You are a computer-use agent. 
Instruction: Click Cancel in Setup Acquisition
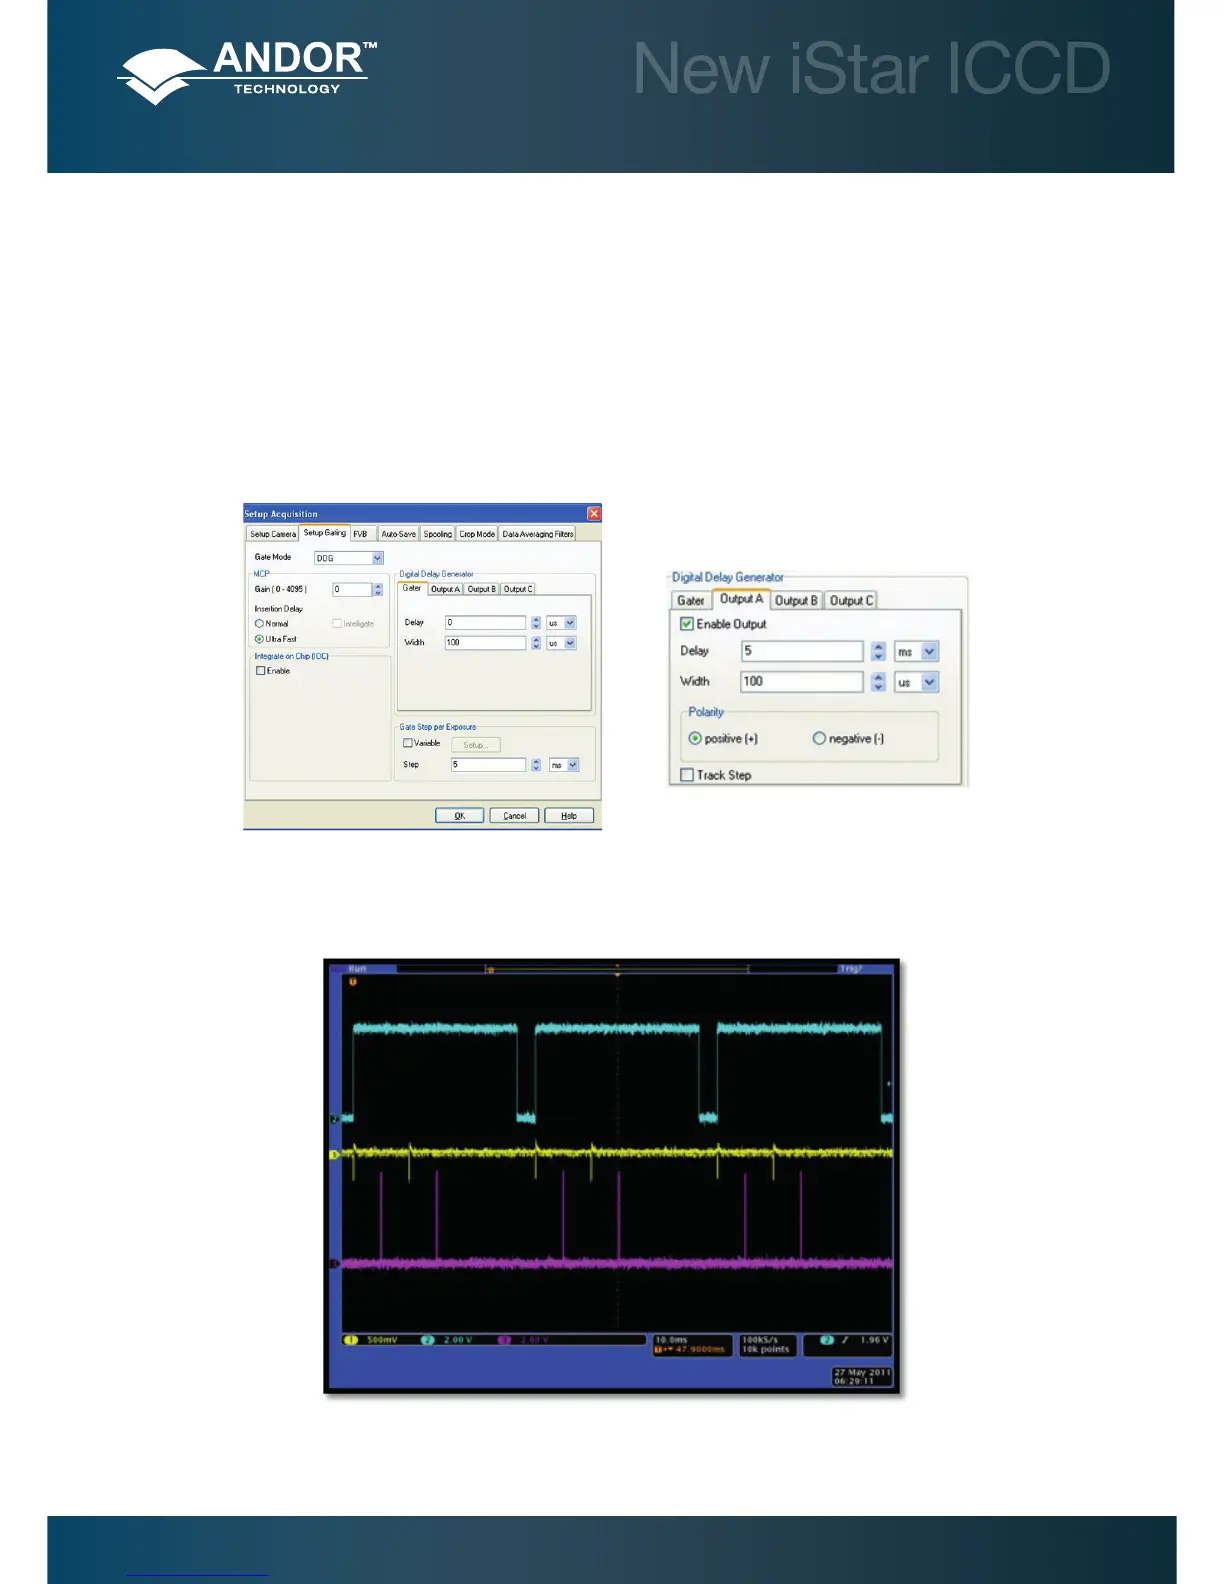514,816
